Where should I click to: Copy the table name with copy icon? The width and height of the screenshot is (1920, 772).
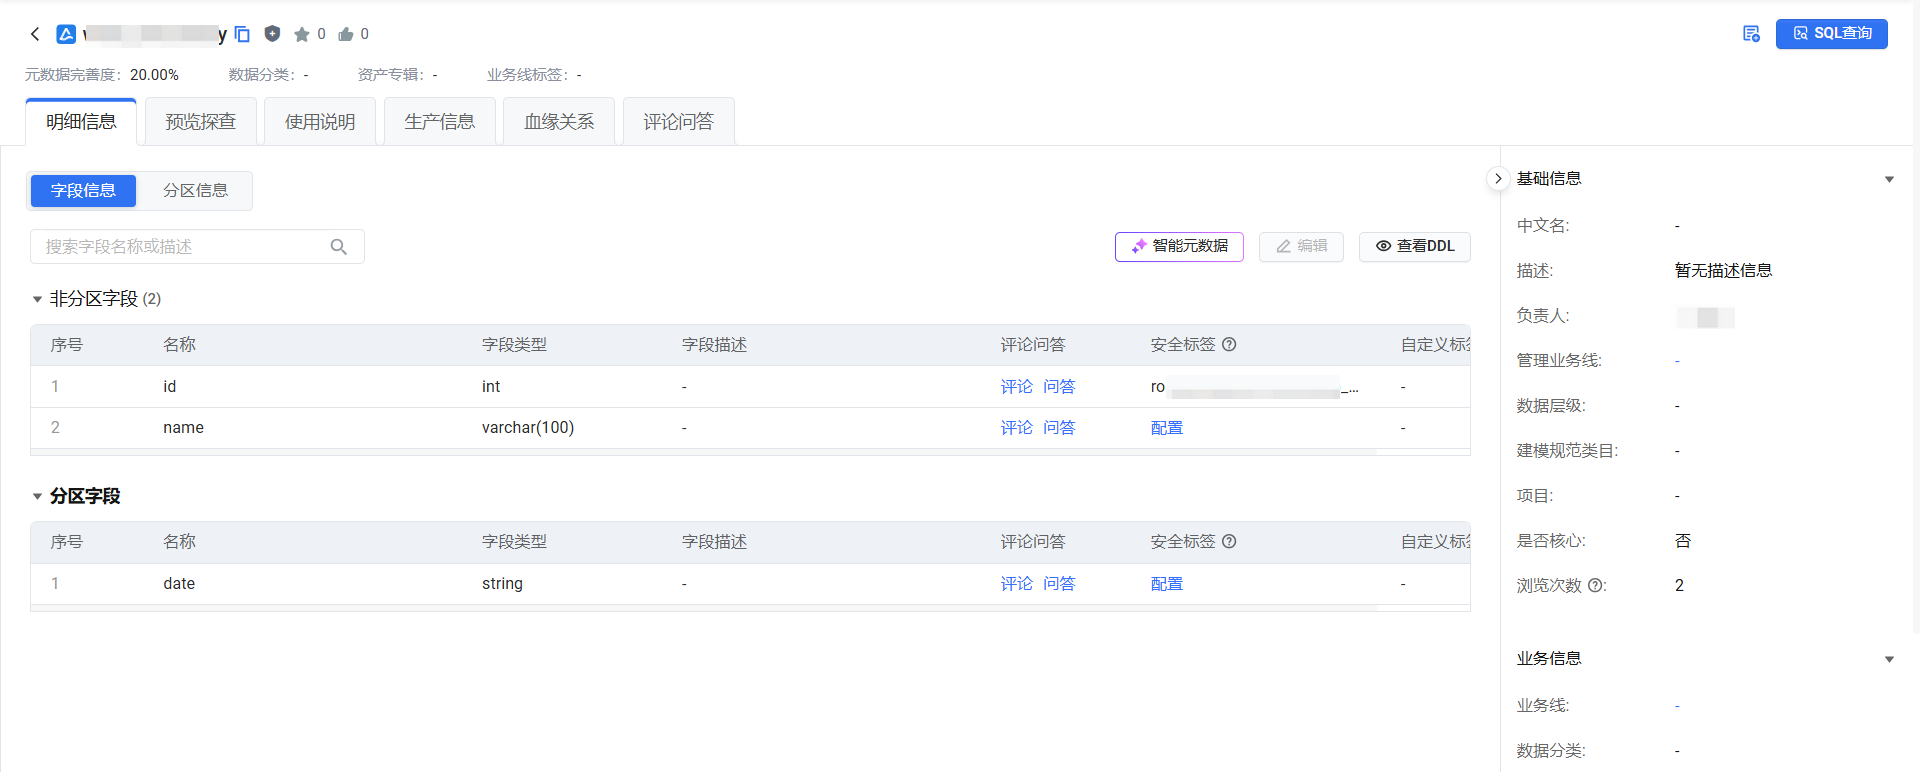coord(242,34)
